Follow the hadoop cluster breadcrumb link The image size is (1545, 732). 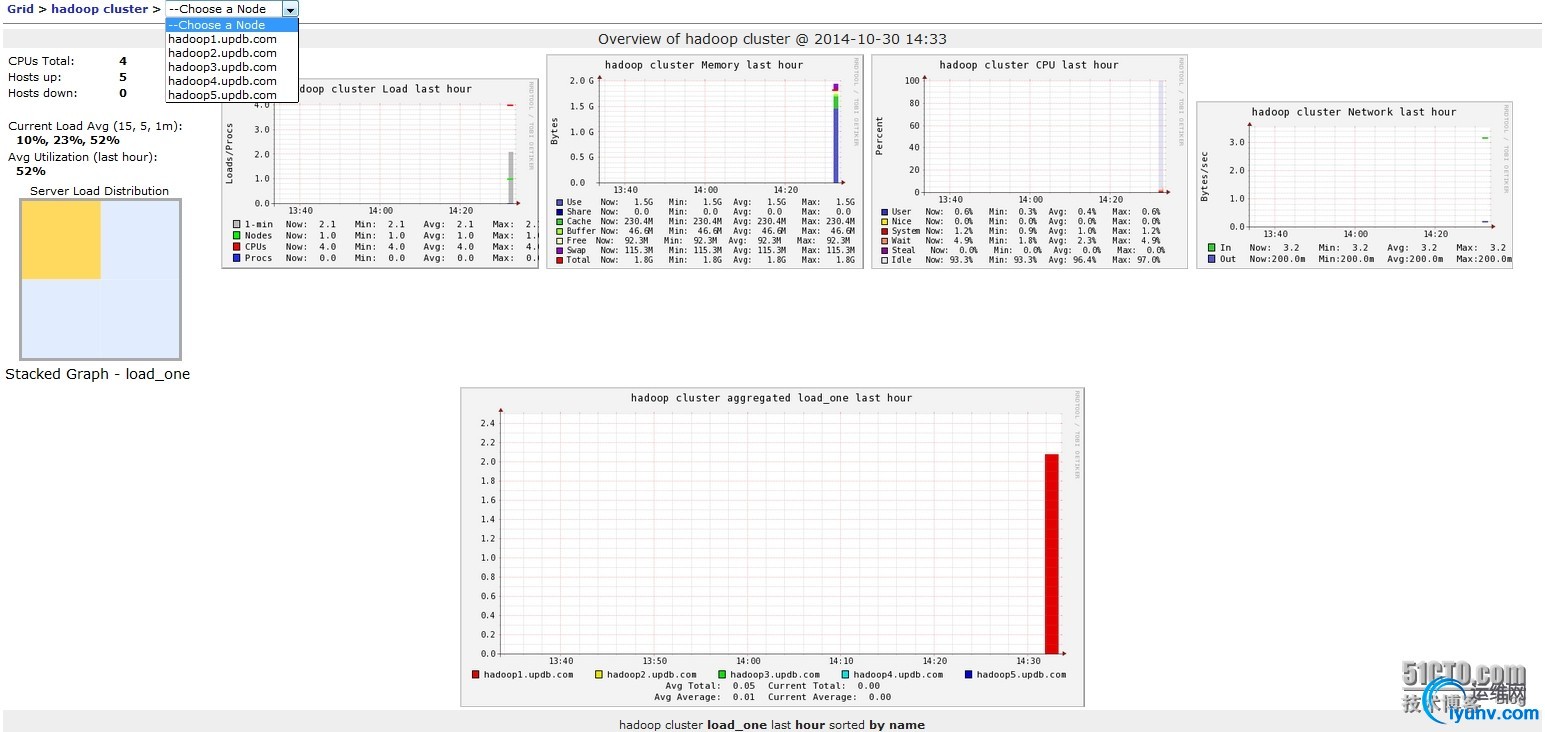(x=99, y=9)
